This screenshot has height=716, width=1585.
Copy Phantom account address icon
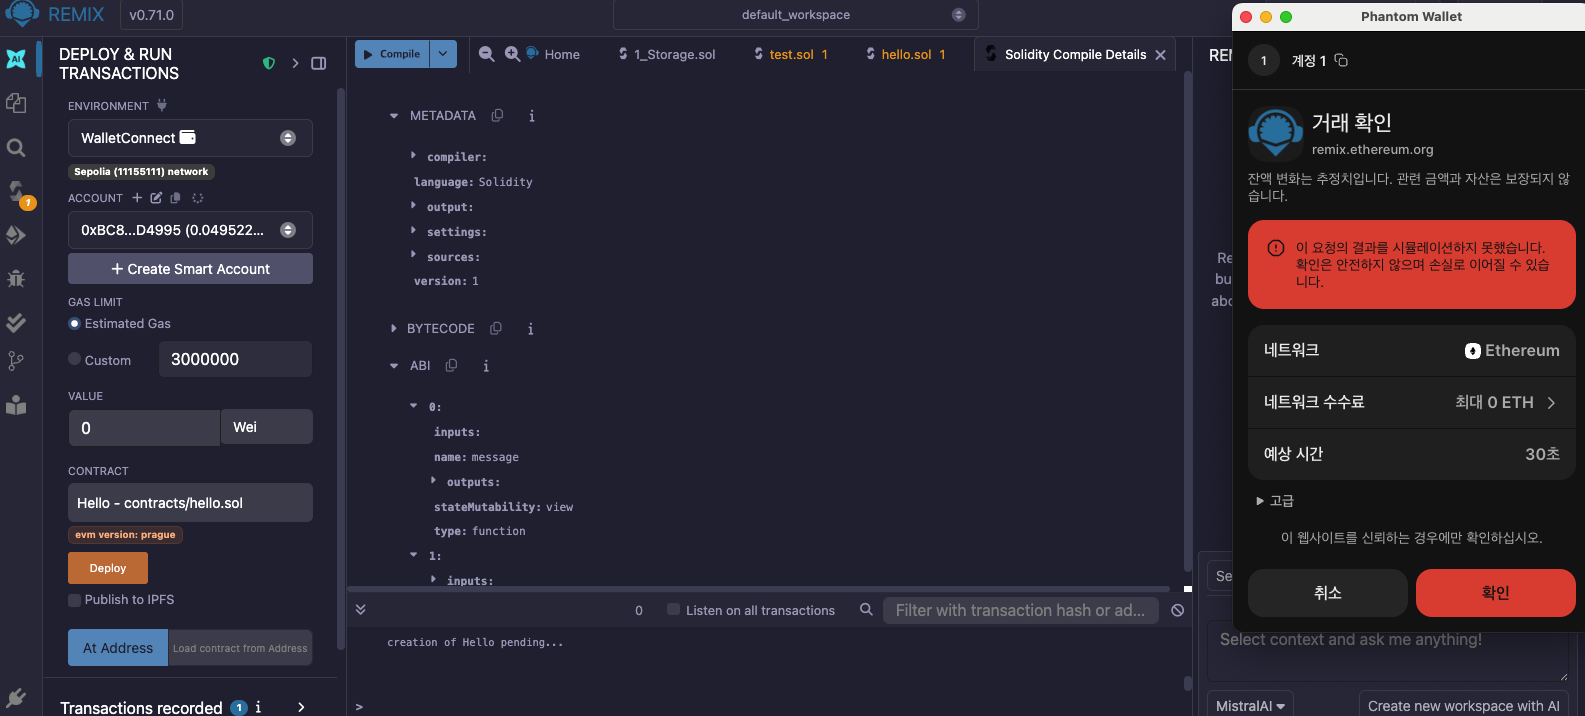coord(1341,61)
